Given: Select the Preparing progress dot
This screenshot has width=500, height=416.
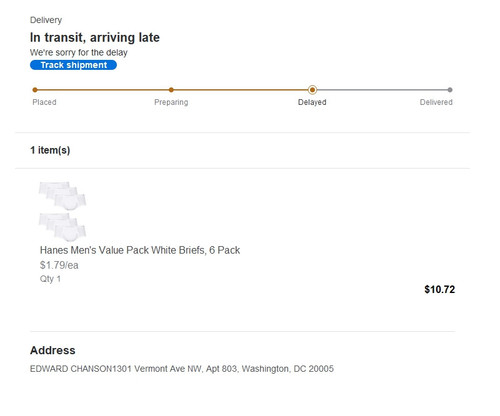Looking at the screenshot, I should tap(171, 90).
